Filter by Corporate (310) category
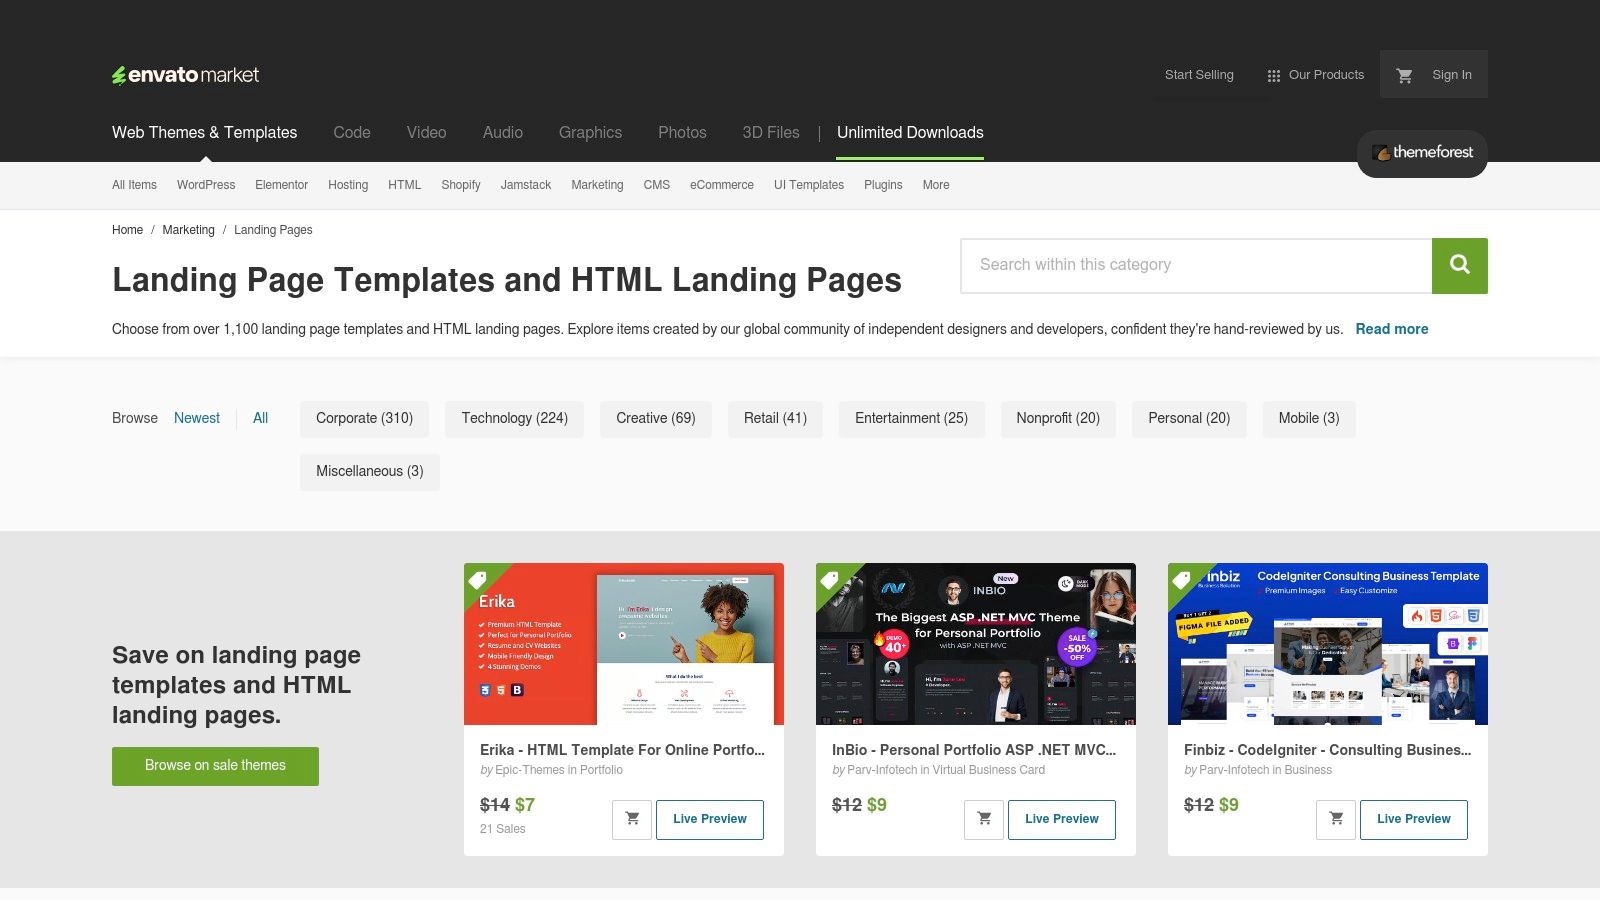Image resolution: width=1600 pixels, height=900 pixels. click(364, 419)
